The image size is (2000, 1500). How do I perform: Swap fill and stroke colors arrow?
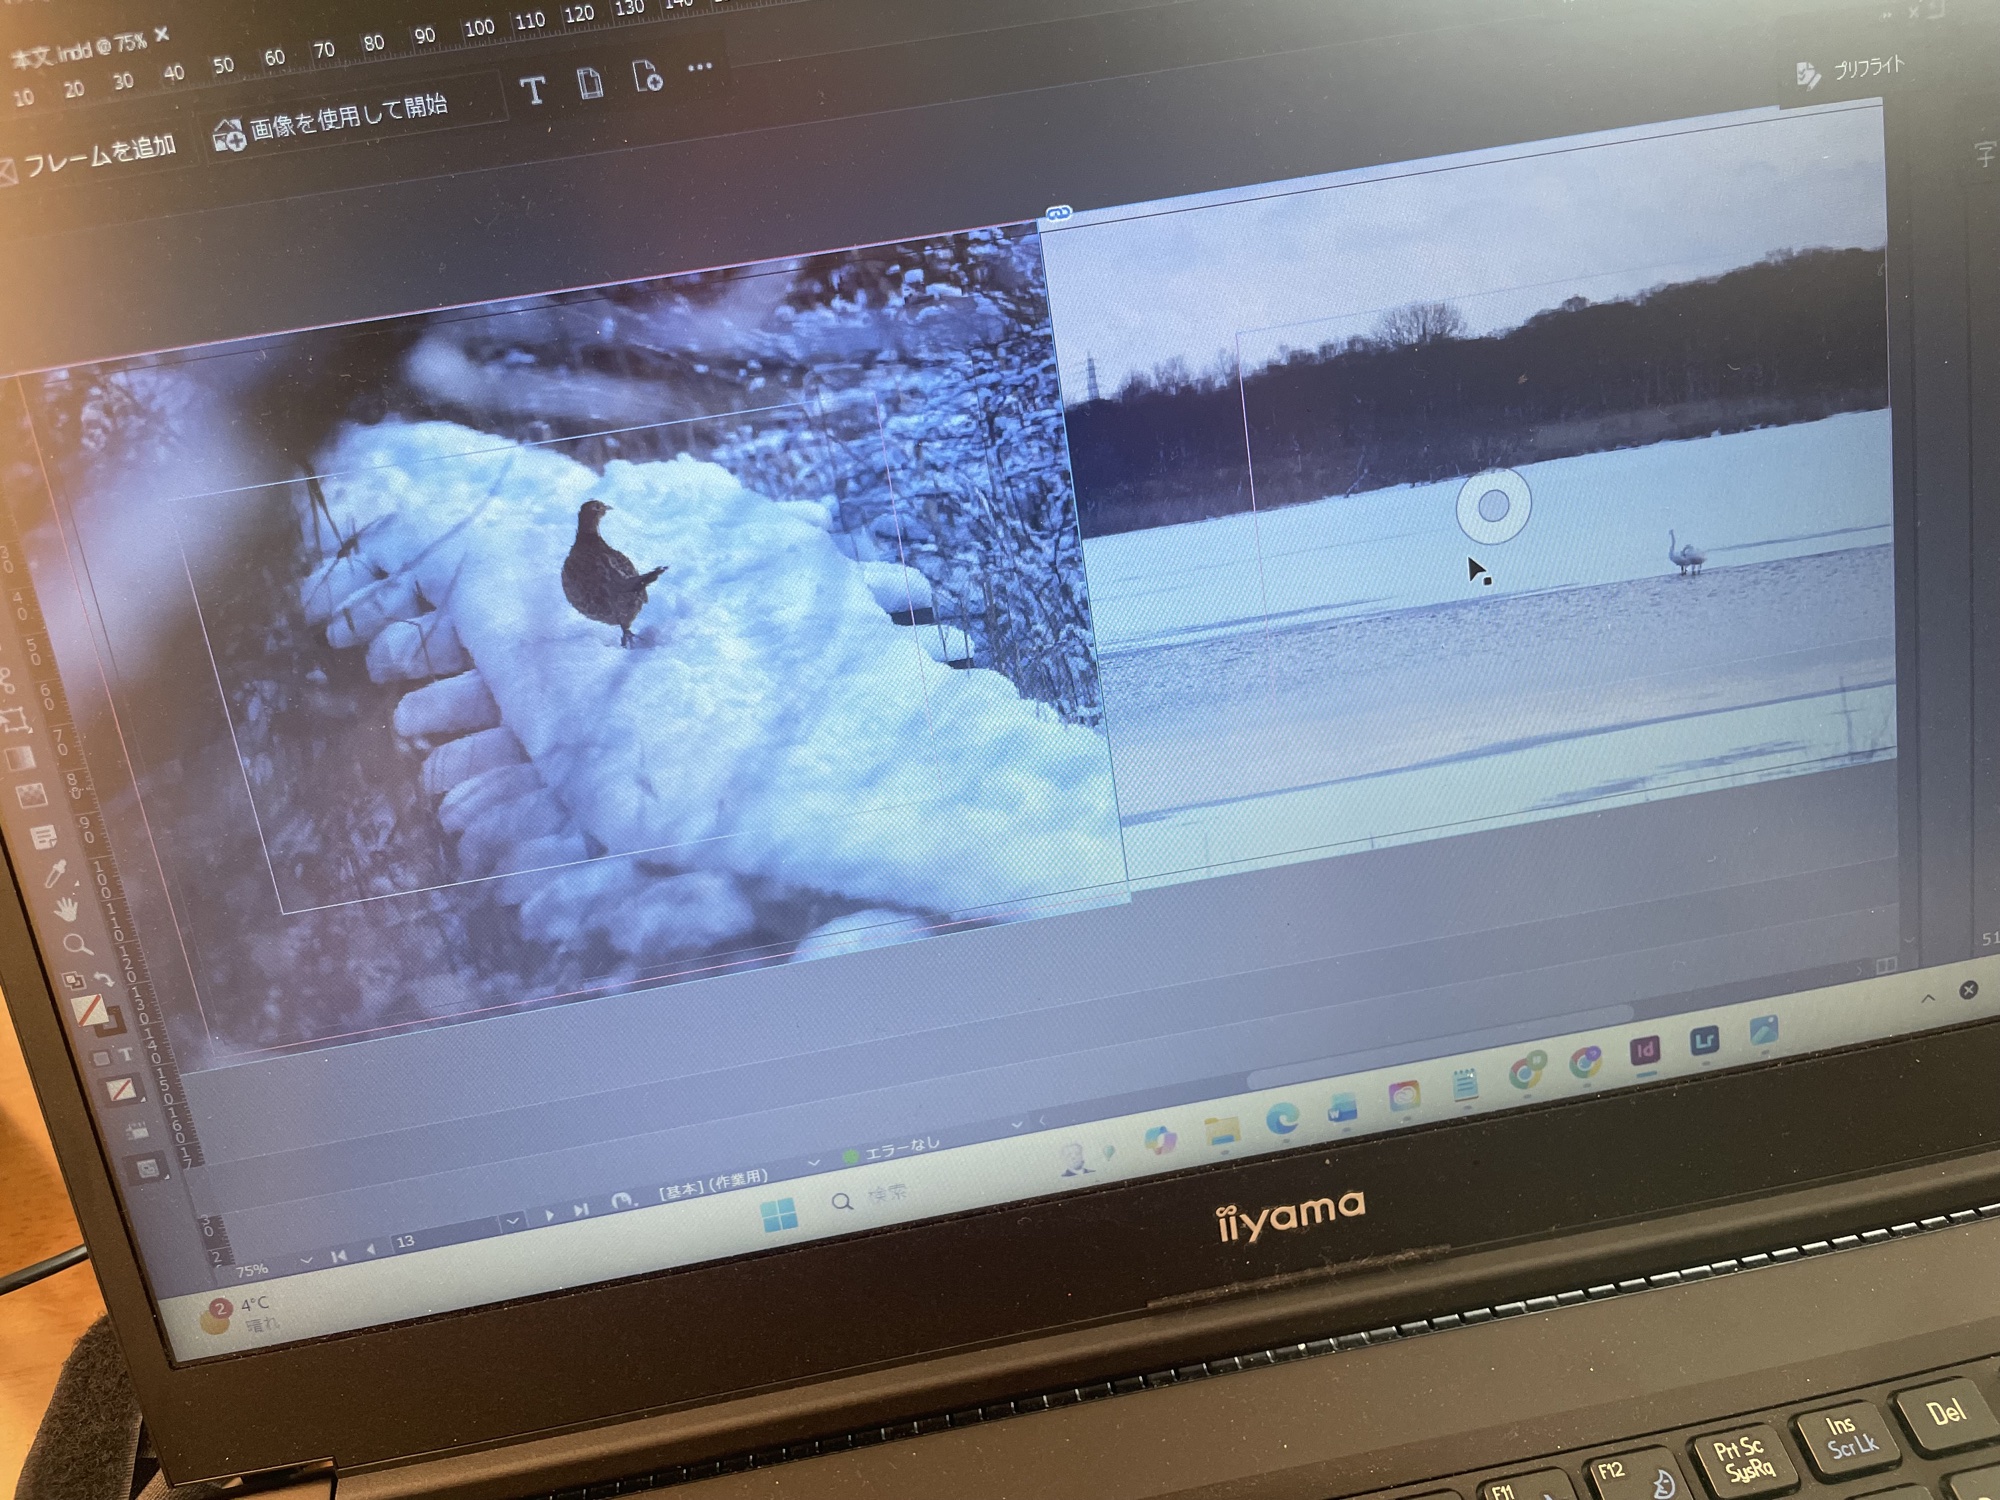[103, 978]
